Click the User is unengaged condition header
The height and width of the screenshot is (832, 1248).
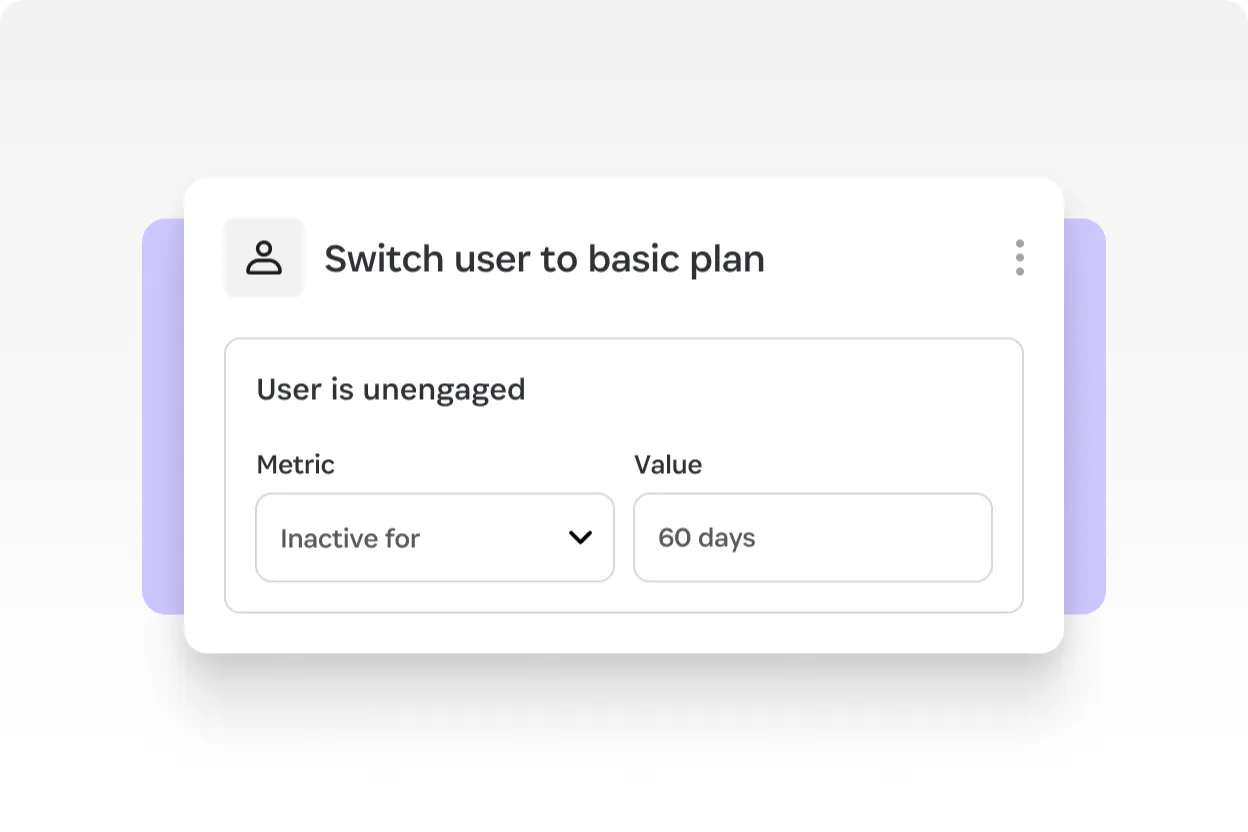coord(390,389)
